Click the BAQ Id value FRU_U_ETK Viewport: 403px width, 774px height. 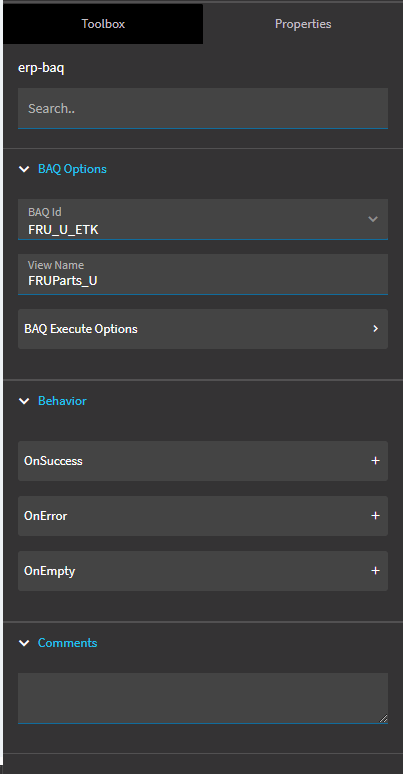click(x=63, y=230)
